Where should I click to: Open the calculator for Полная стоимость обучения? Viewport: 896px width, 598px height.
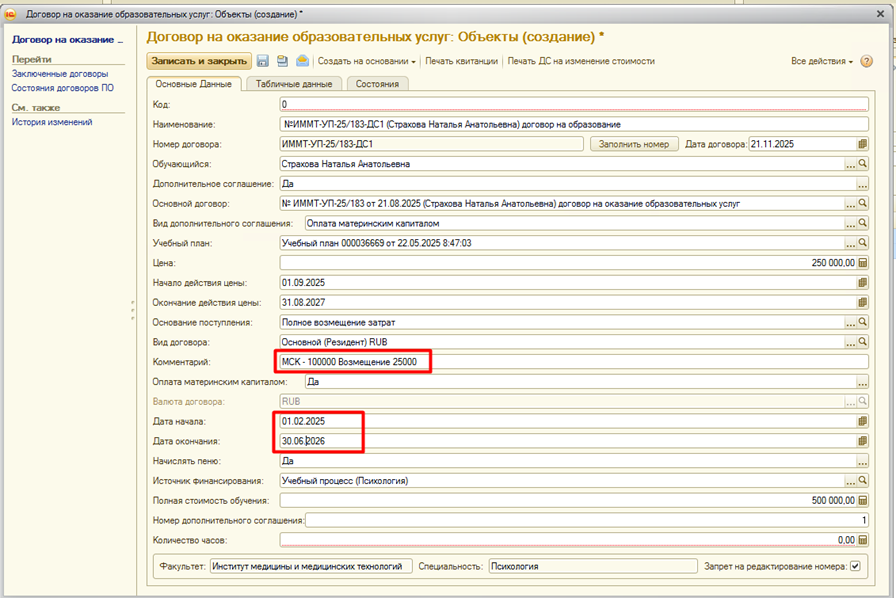pos(862,500)
